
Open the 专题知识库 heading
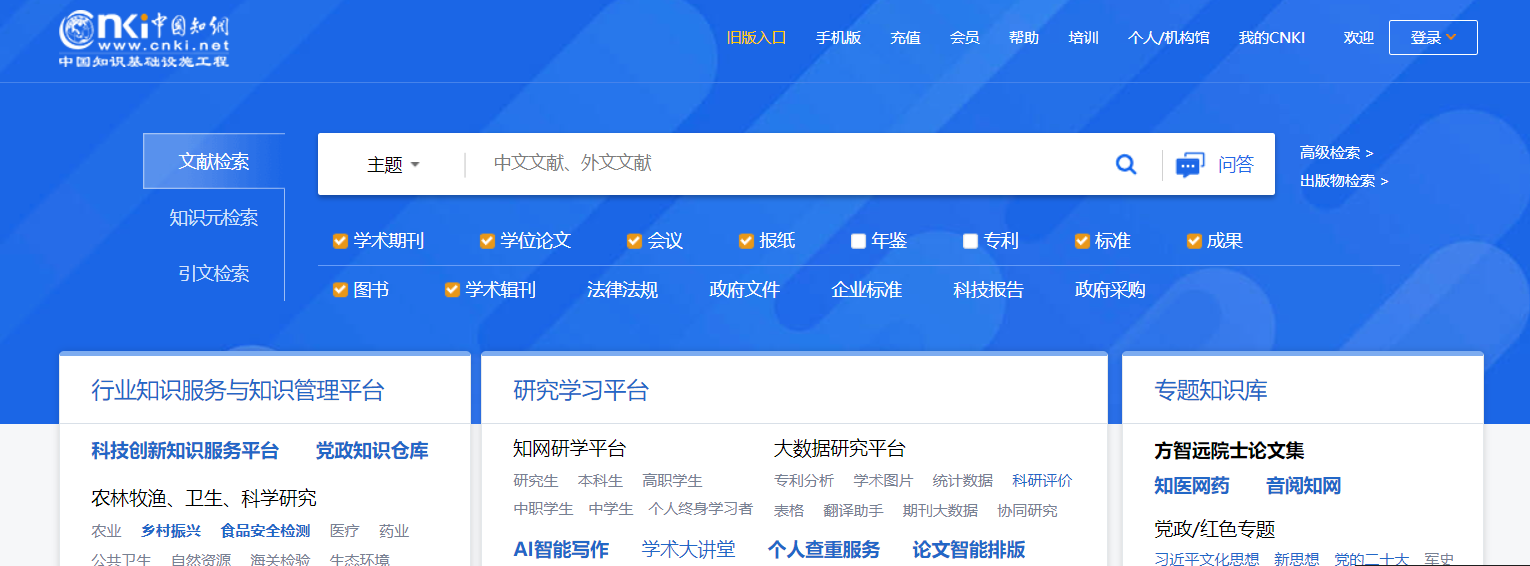1211,390
